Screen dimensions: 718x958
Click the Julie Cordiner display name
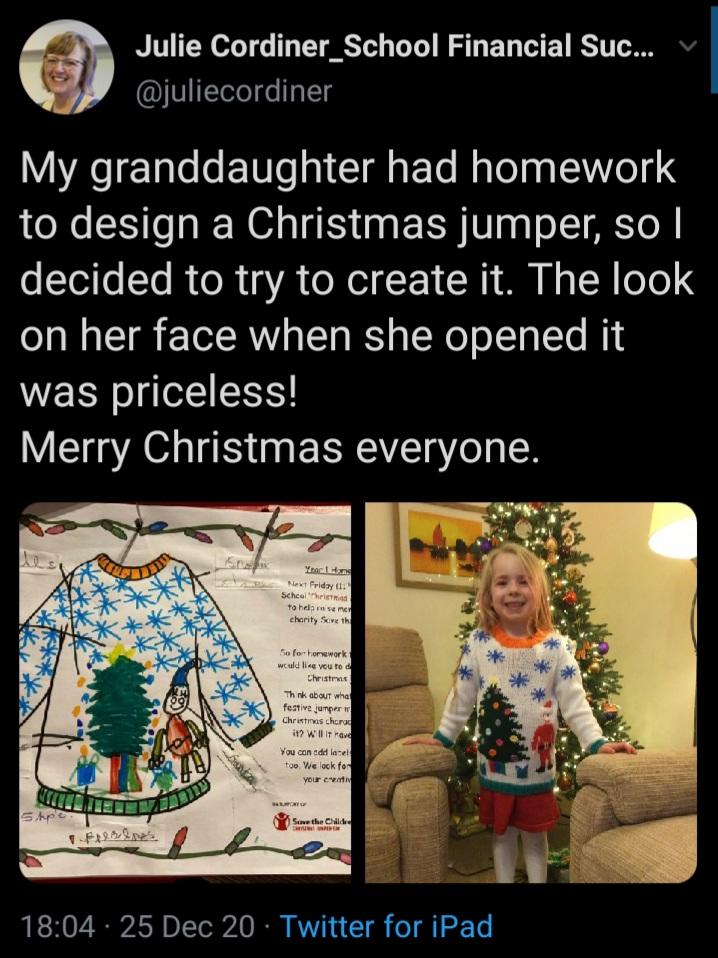[x=394, y=46]
